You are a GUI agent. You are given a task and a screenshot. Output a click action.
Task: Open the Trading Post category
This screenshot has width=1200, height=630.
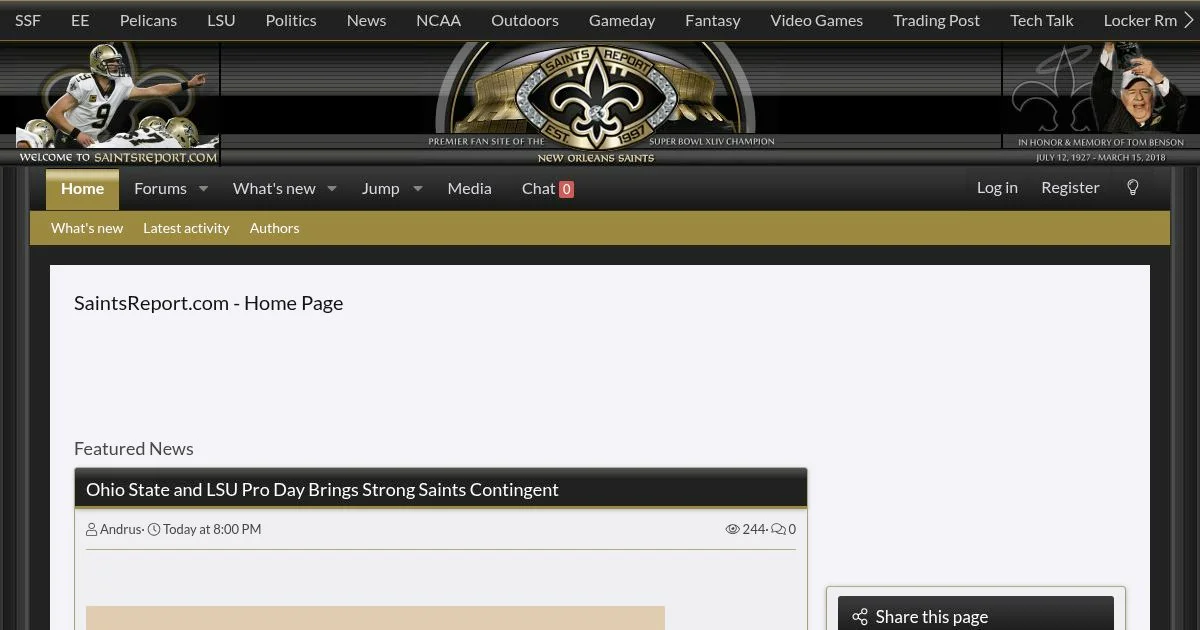(936, 20)
